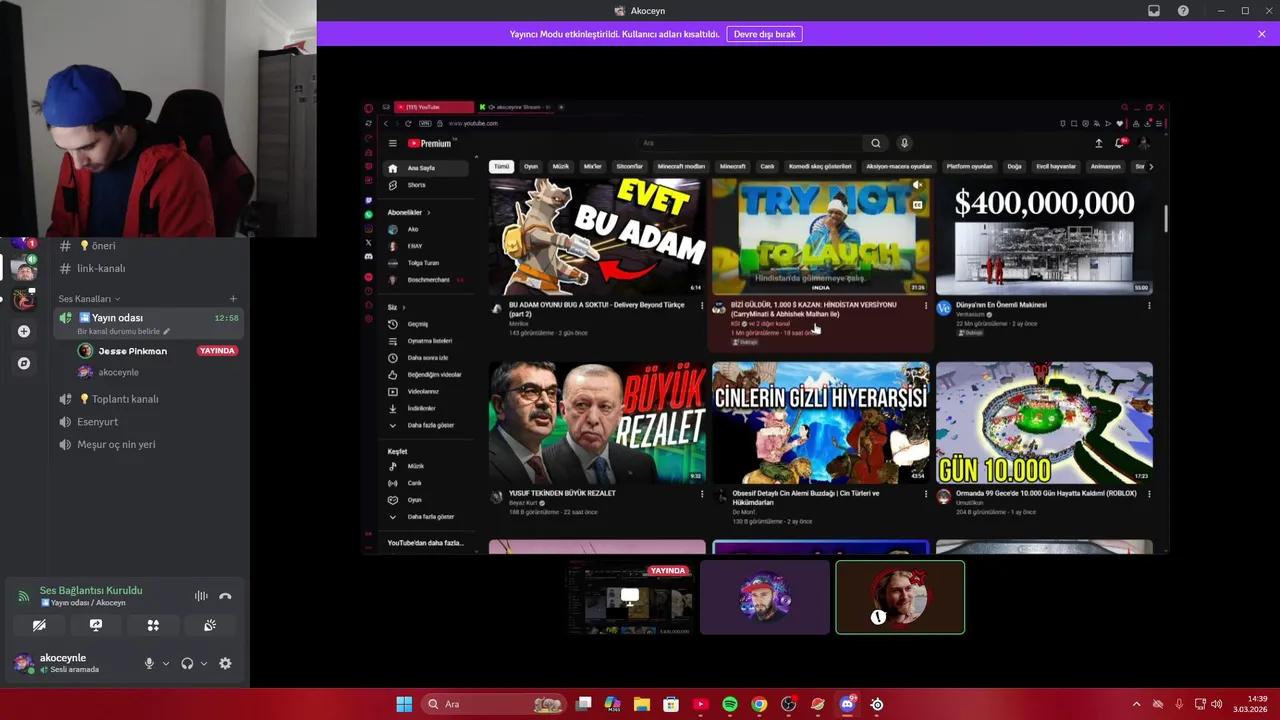Open File Explorer from the taskbar
The height and width of the screenshot is (720, 1280).
click(x=642, y=704)
